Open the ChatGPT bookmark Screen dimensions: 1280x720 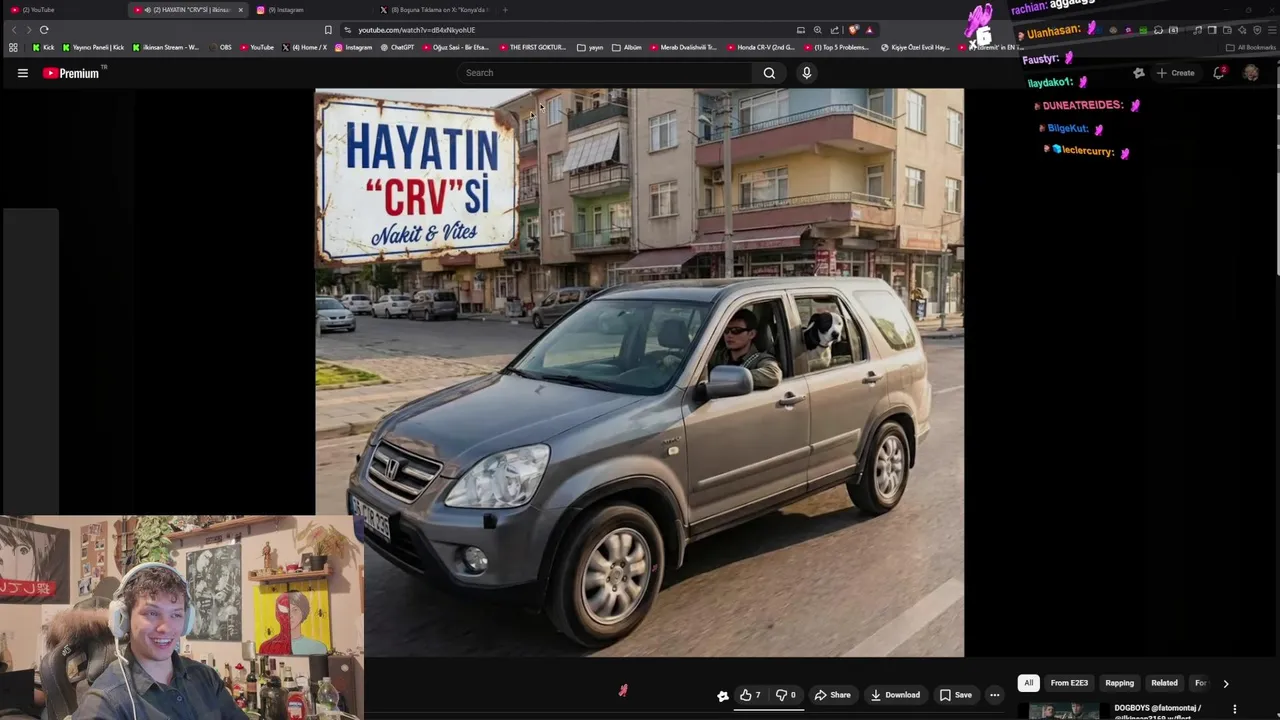(397, 47)
